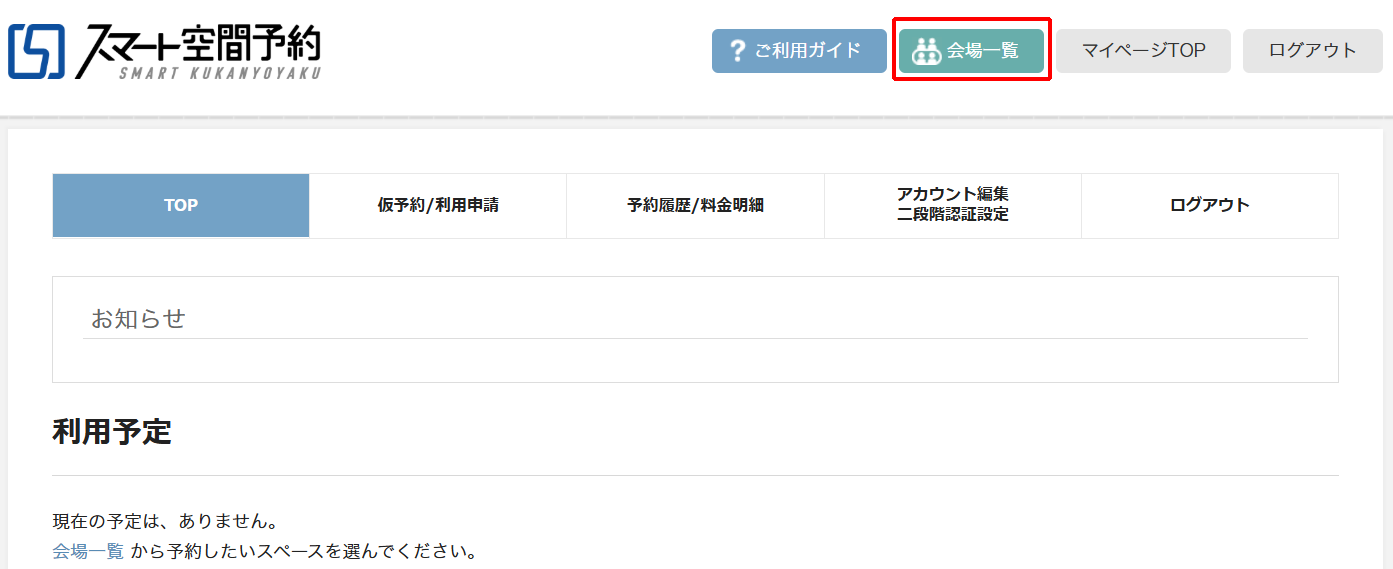Select the TOP tab
Viewport: 1393px width, 569px height.
(181, 205)
